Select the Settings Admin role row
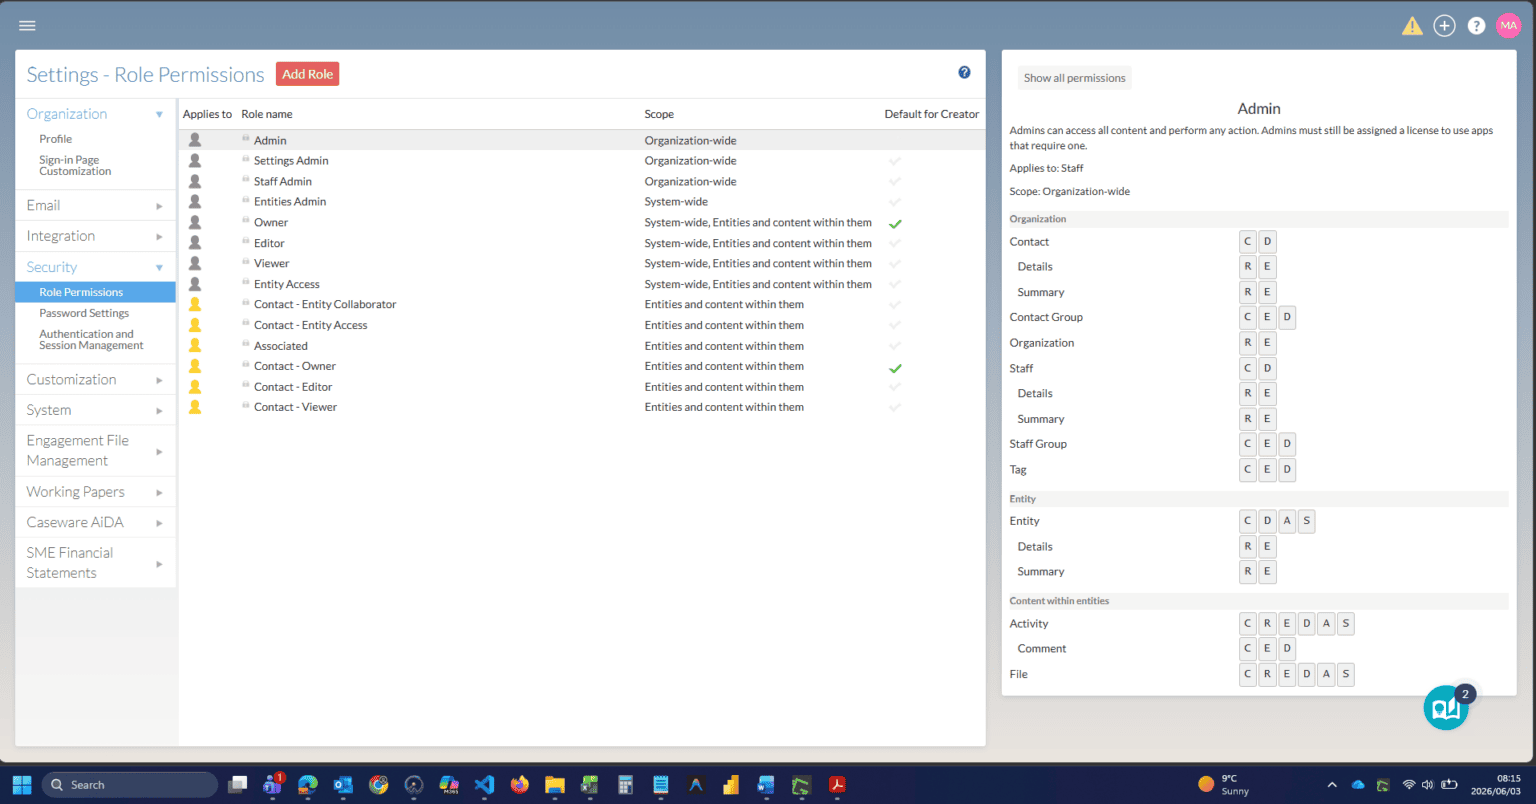This screenshot has width=1536, height=804. click(581, 161)
